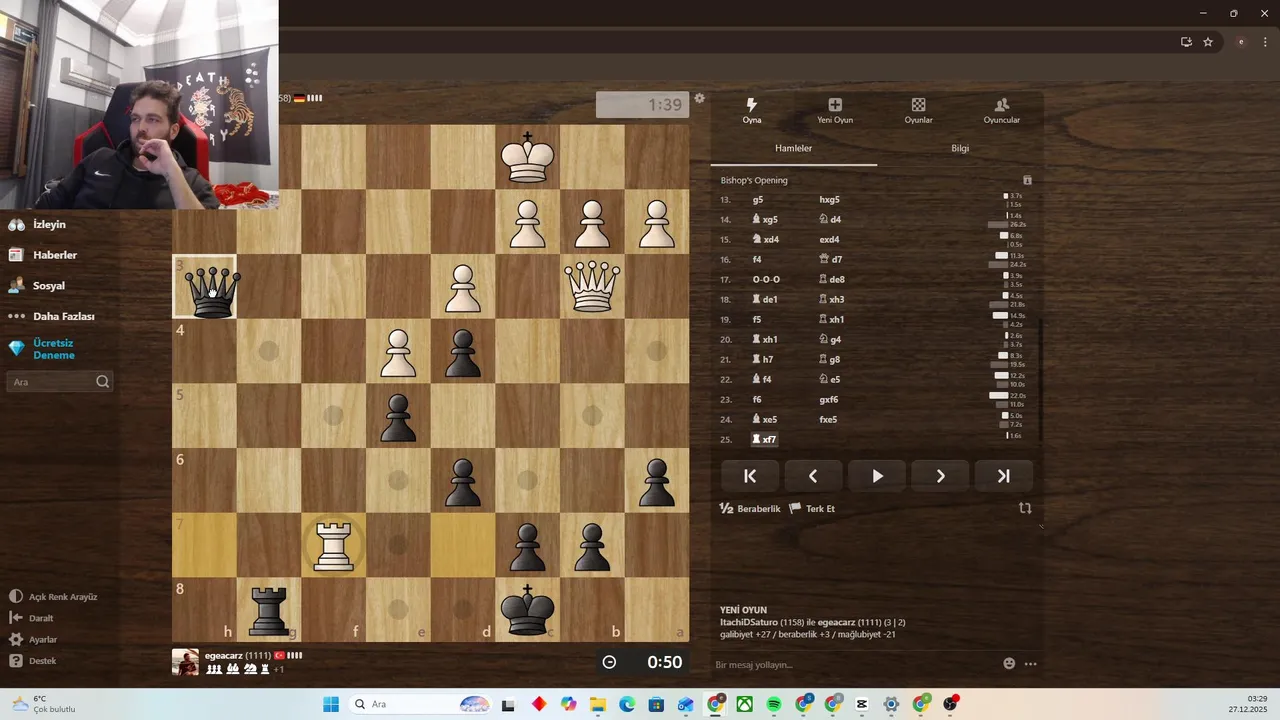Open Windows Start menu

coord(331,704)
